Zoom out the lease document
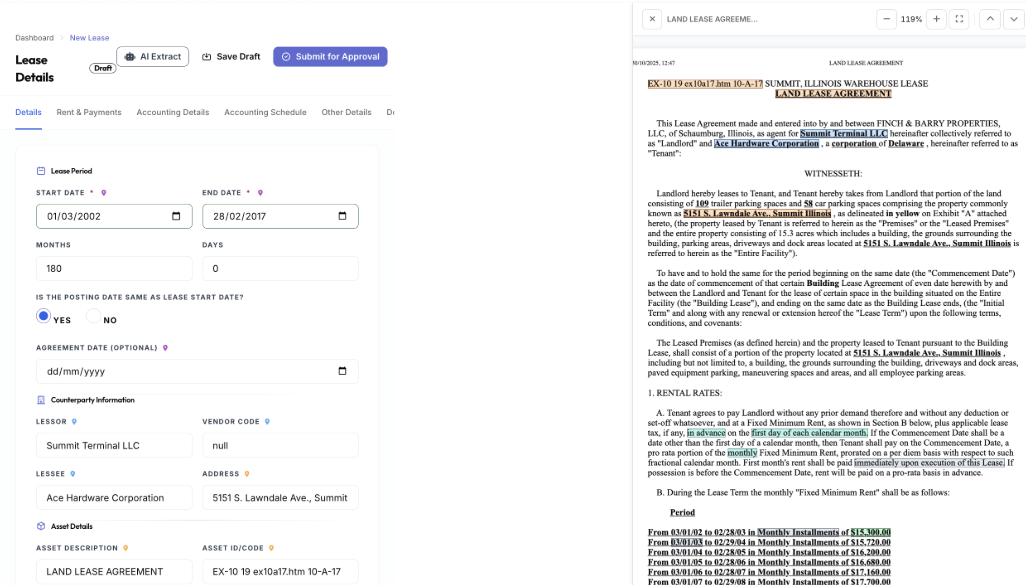The width and height of the screenshot is (1026, 585). [887, 19]
